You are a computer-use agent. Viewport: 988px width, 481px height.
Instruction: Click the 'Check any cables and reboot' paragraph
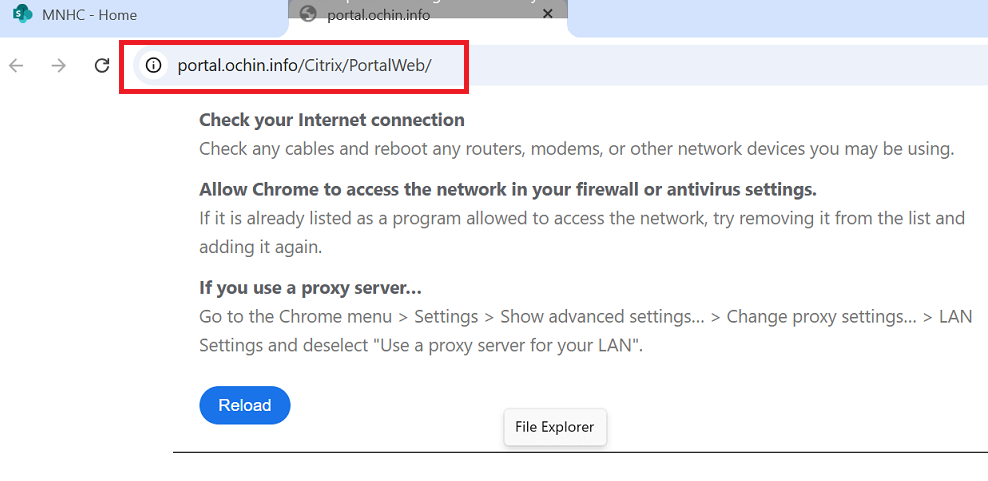[576, 149]
